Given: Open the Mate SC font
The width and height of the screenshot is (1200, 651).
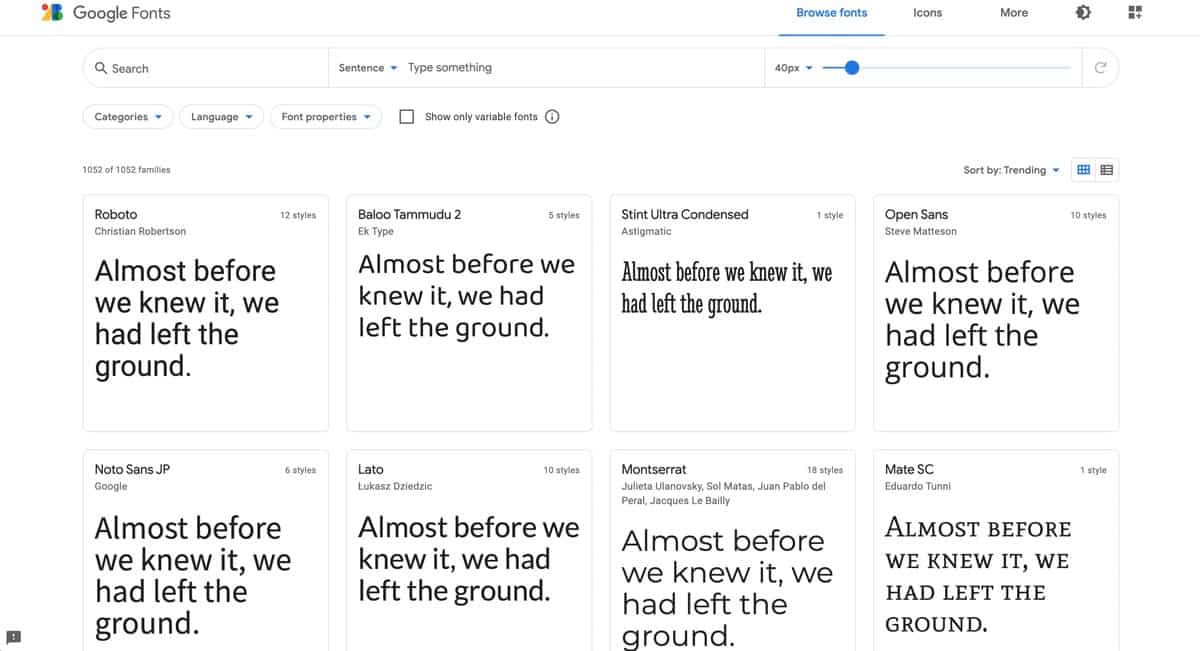Looking at the screenshot, I should pos(910,469).
